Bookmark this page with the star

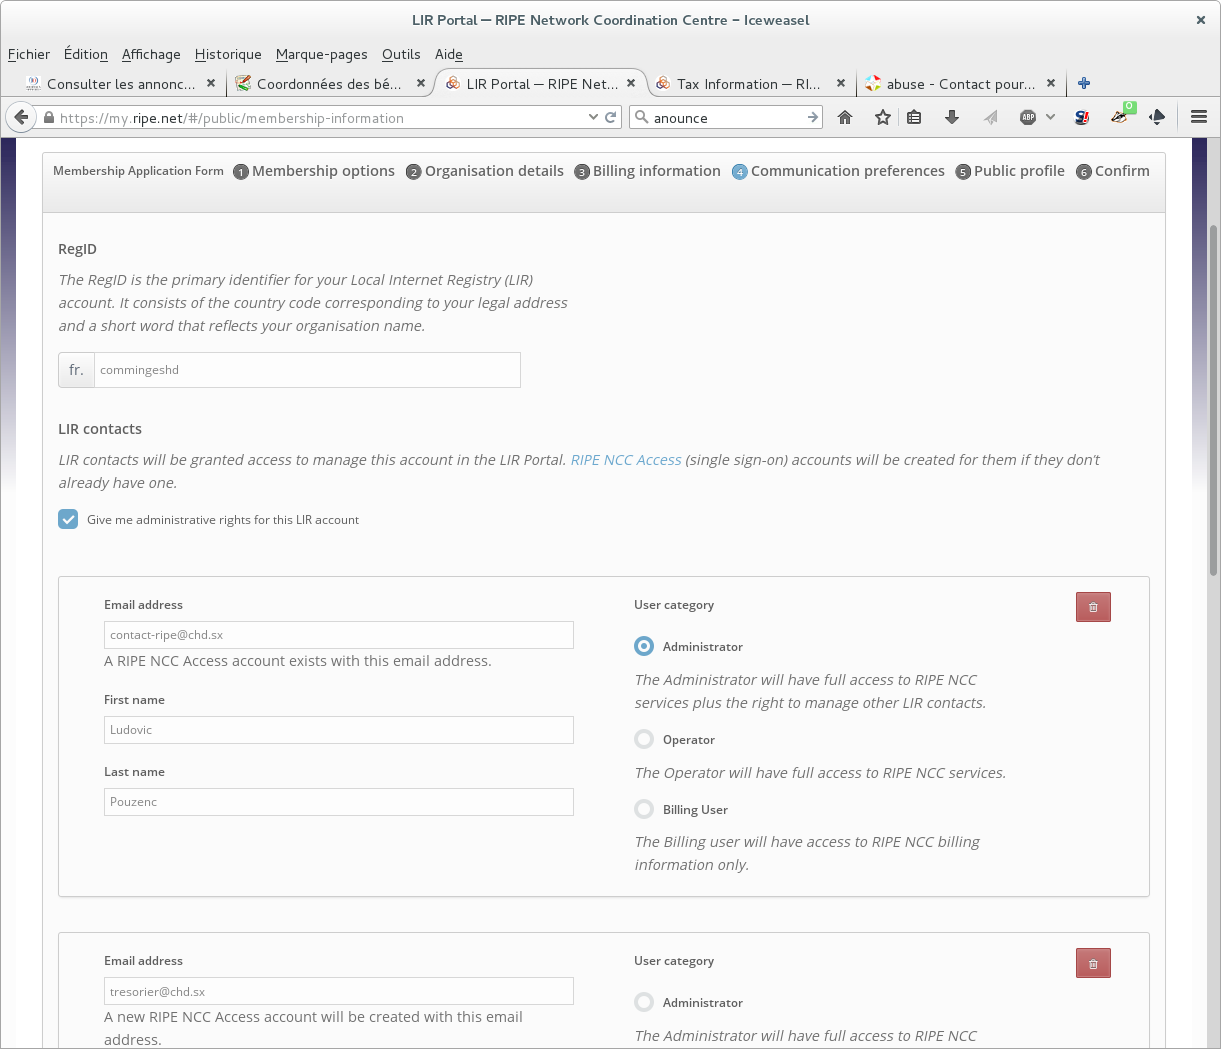pos(882,117)
